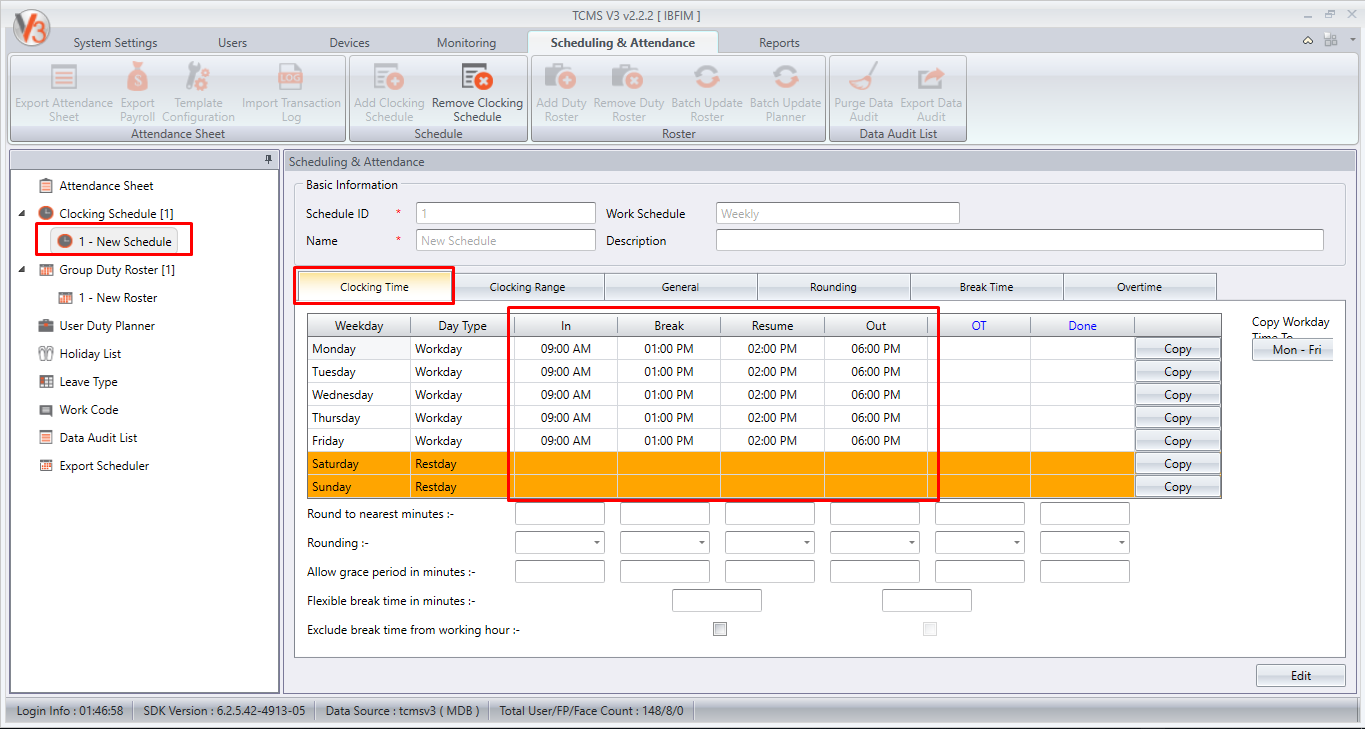Screen dimensions: 1365x729
Task: Open the Devices ribbon tab
Action: (x=349, y=43)
